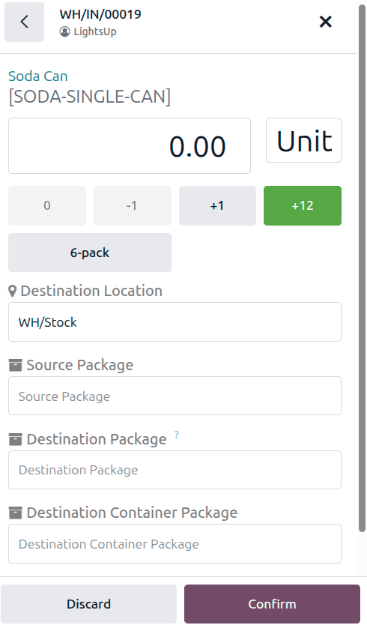367x628 pixels.
Task: Select the 6-pack packaging button
Action: [90, 253]
